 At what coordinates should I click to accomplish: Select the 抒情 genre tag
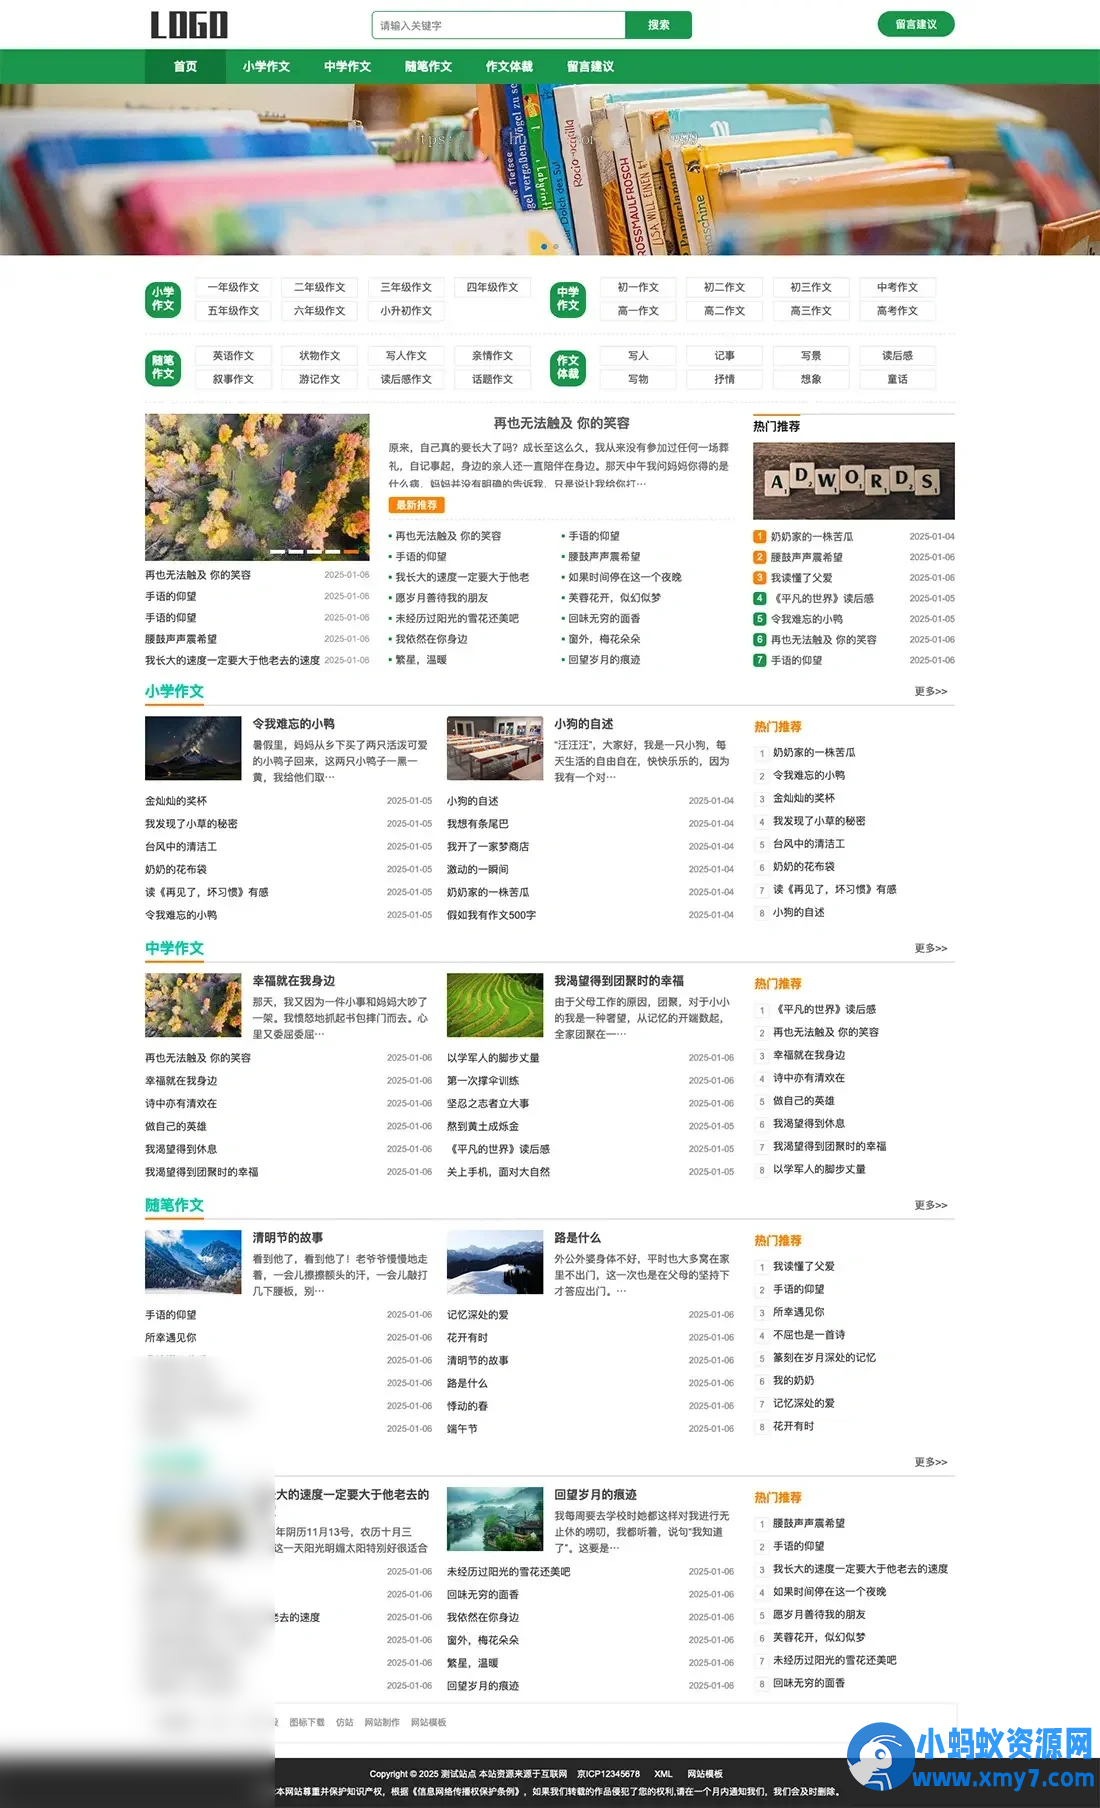pyautogui.click(x=724, y=379)
